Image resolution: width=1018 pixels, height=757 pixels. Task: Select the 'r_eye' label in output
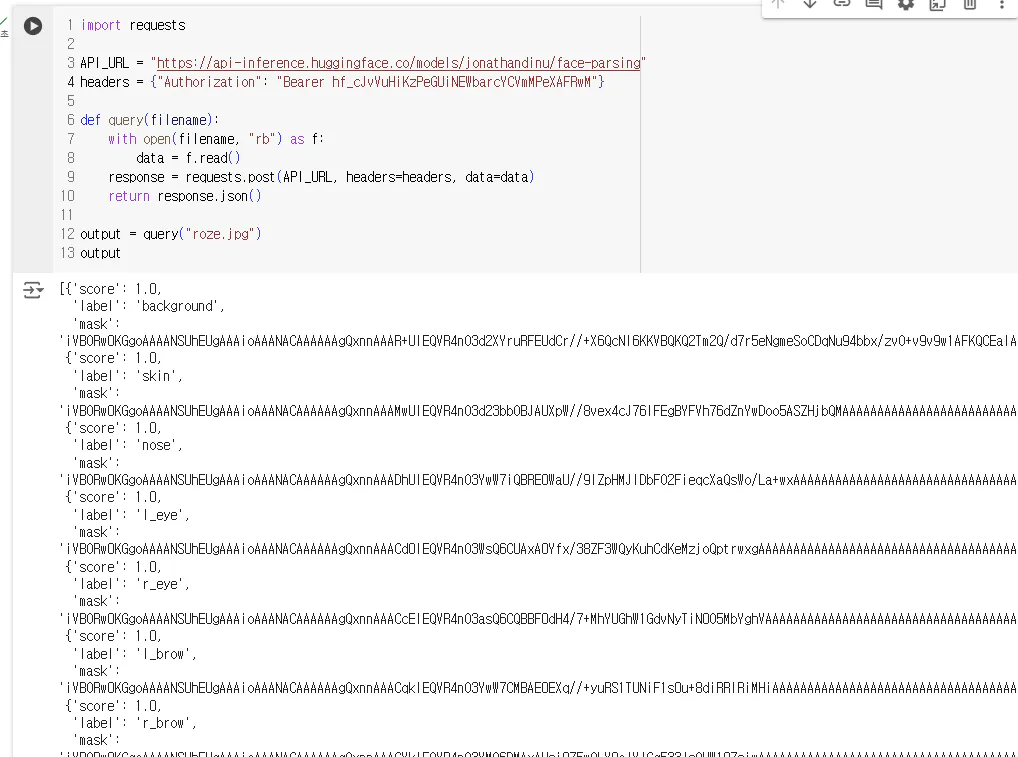[162, 584]
